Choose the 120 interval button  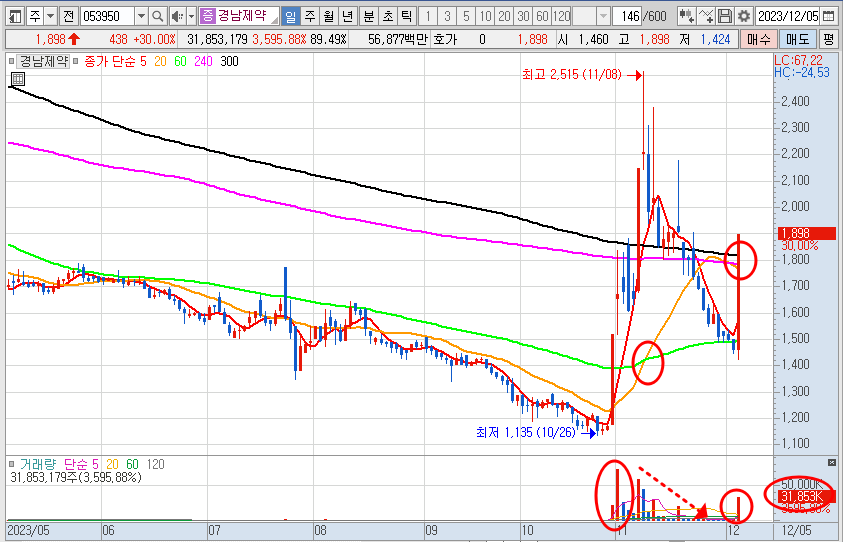click(562, 16)
